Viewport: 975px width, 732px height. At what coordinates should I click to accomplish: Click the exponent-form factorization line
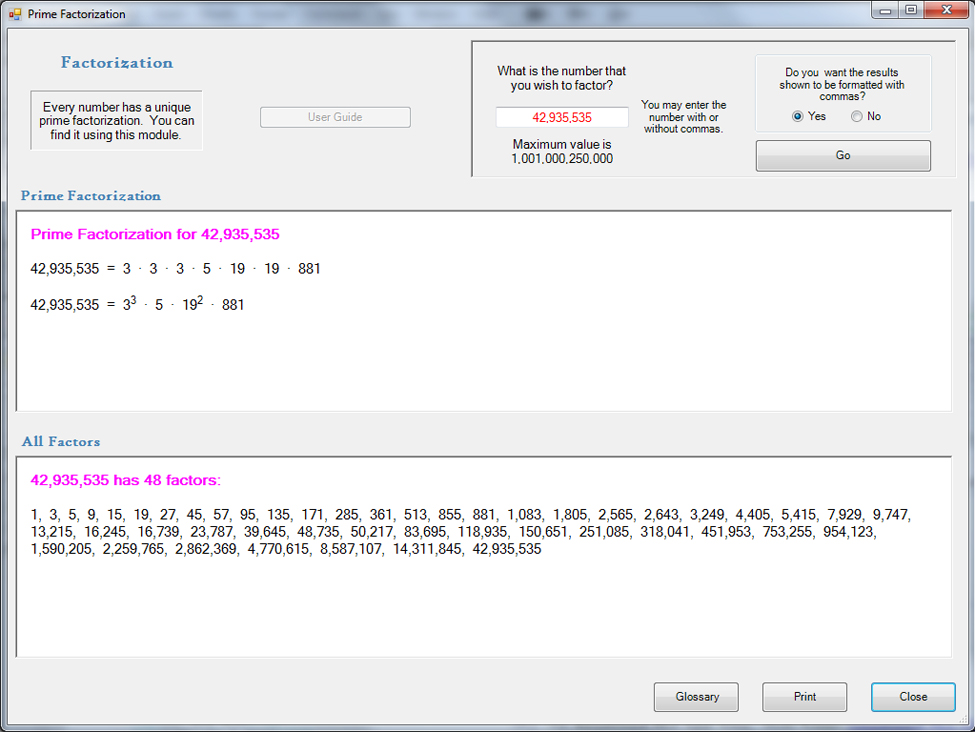pyautogui.click(x=137, y=304)
